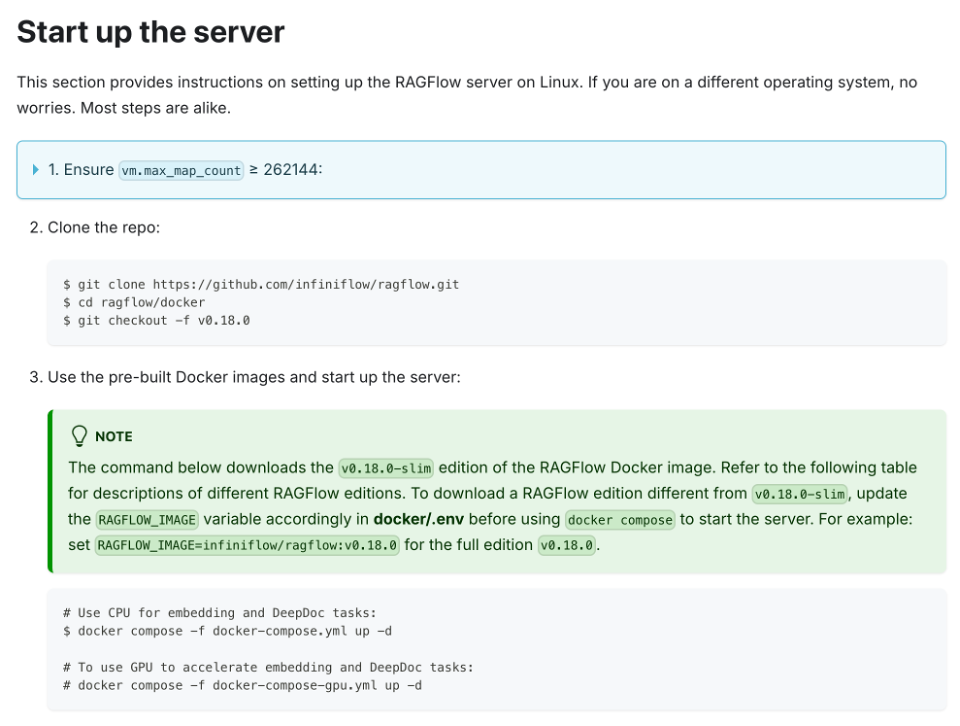Click the intro paragraph about RAGFlow server on Linux
Screen dimensions: 960x726
click(467, 95)
